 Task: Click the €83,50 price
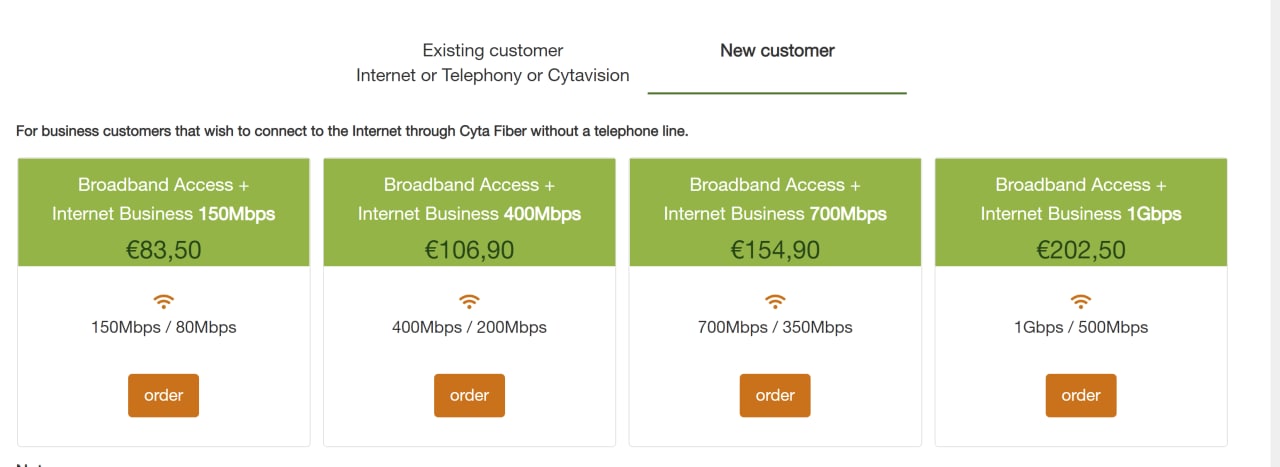coord(164,250)
